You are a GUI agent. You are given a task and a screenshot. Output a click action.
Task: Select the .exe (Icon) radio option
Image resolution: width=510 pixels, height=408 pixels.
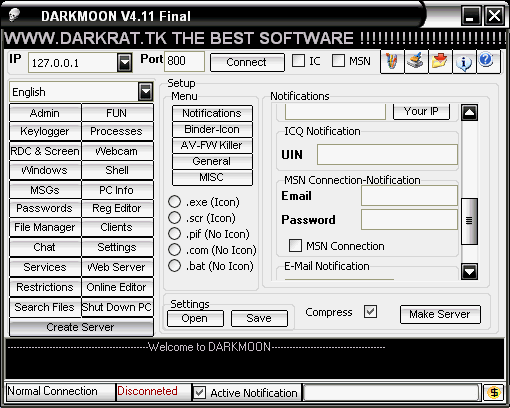(174, 202)
